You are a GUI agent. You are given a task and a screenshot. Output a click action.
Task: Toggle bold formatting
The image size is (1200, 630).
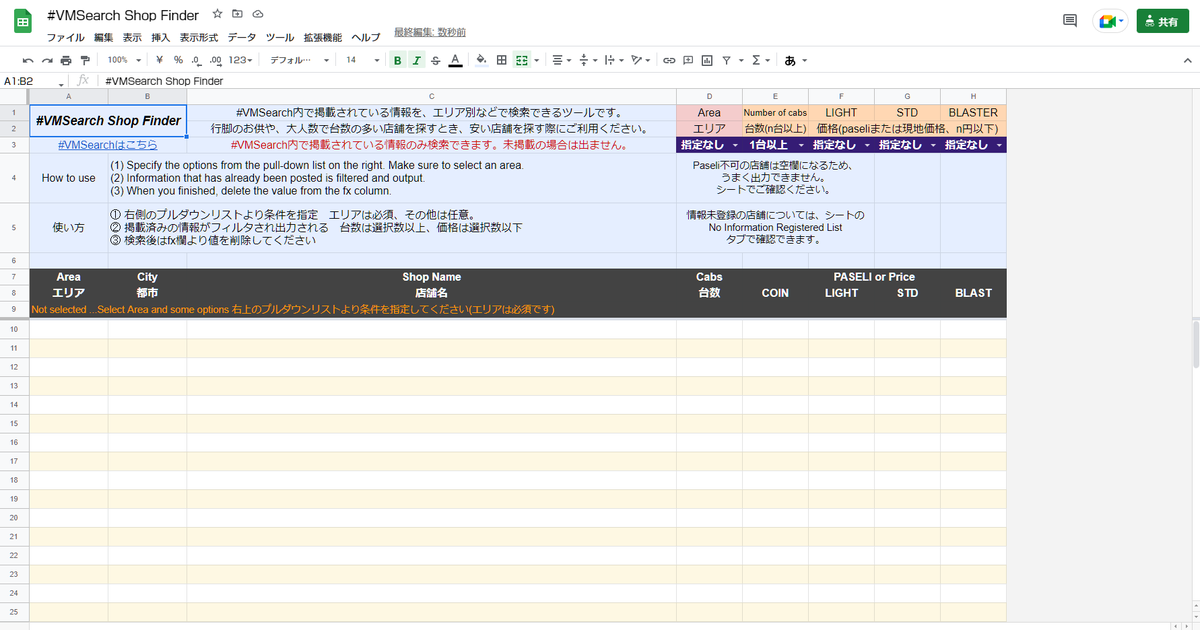coord(398,60)
